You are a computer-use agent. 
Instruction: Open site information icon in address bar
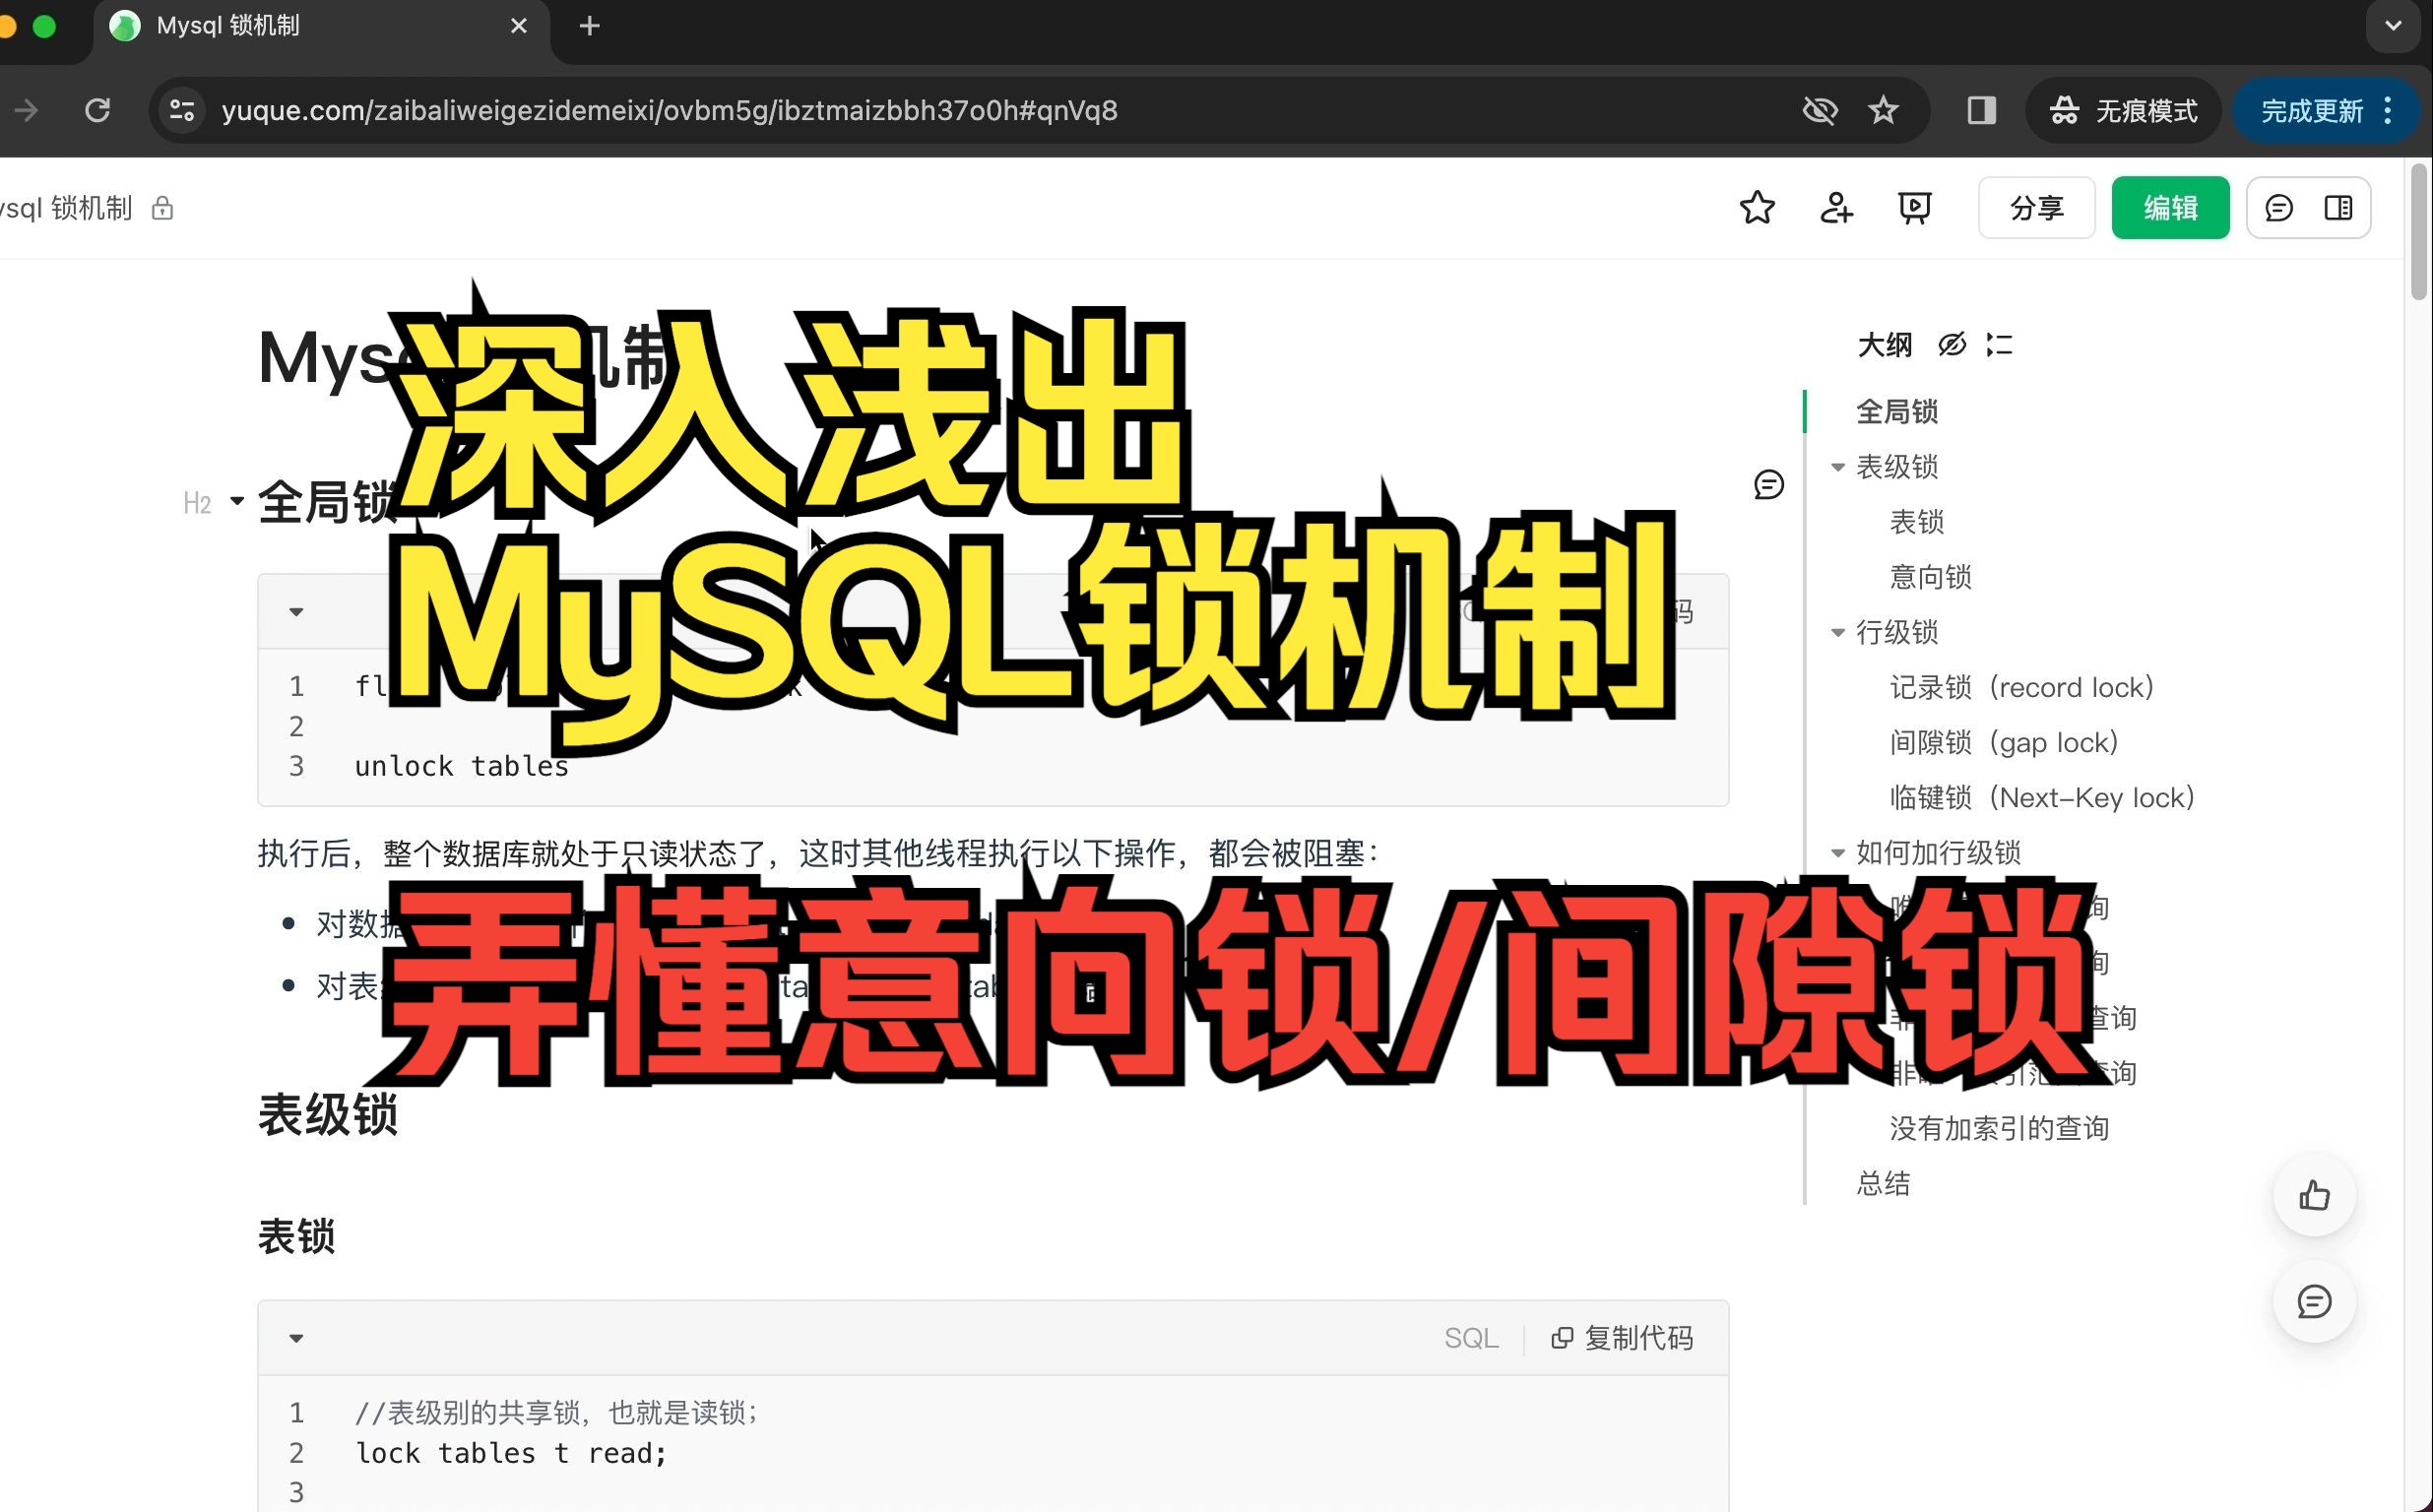coord(181,110)
